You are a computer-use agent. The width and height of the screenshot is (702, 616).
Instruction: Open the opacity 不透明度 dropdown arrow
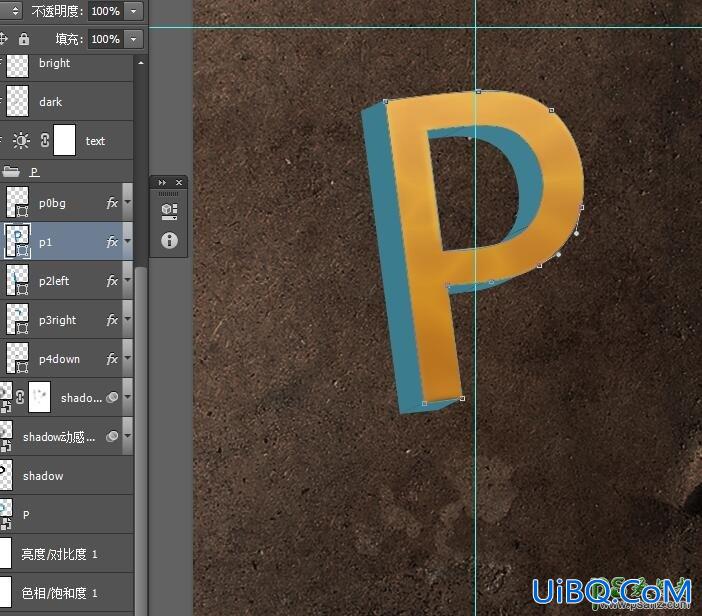(133, 11)
